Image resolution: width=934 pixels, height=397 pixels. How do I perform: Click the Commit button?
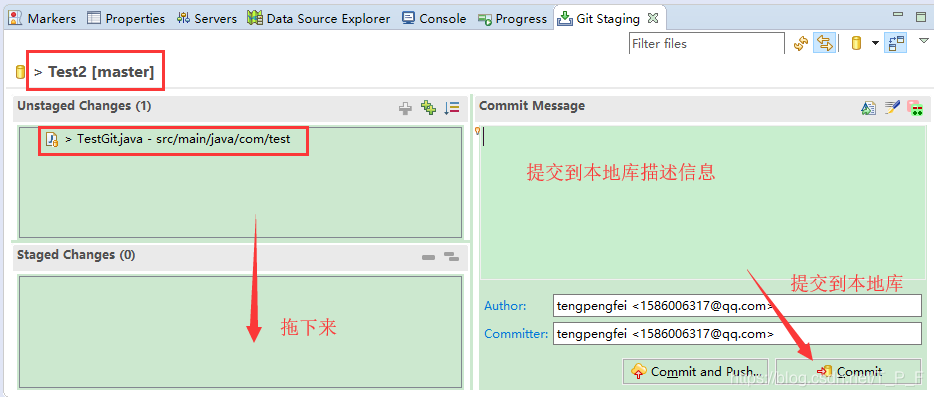pos(848,371)
